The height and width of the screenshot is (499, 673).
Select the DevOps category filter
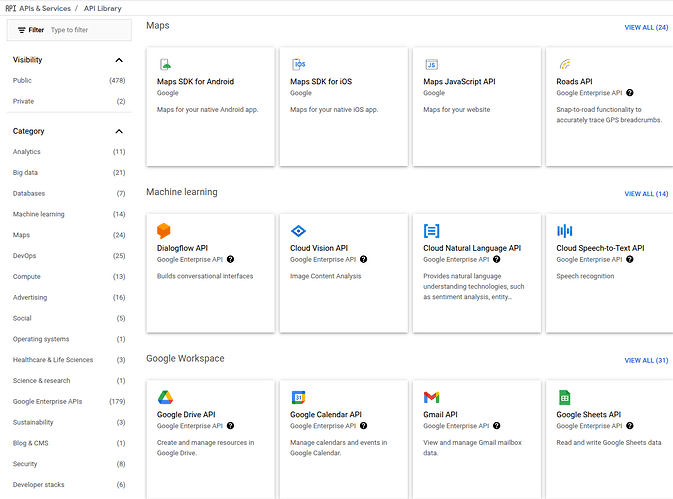click(x=25, y=256)
